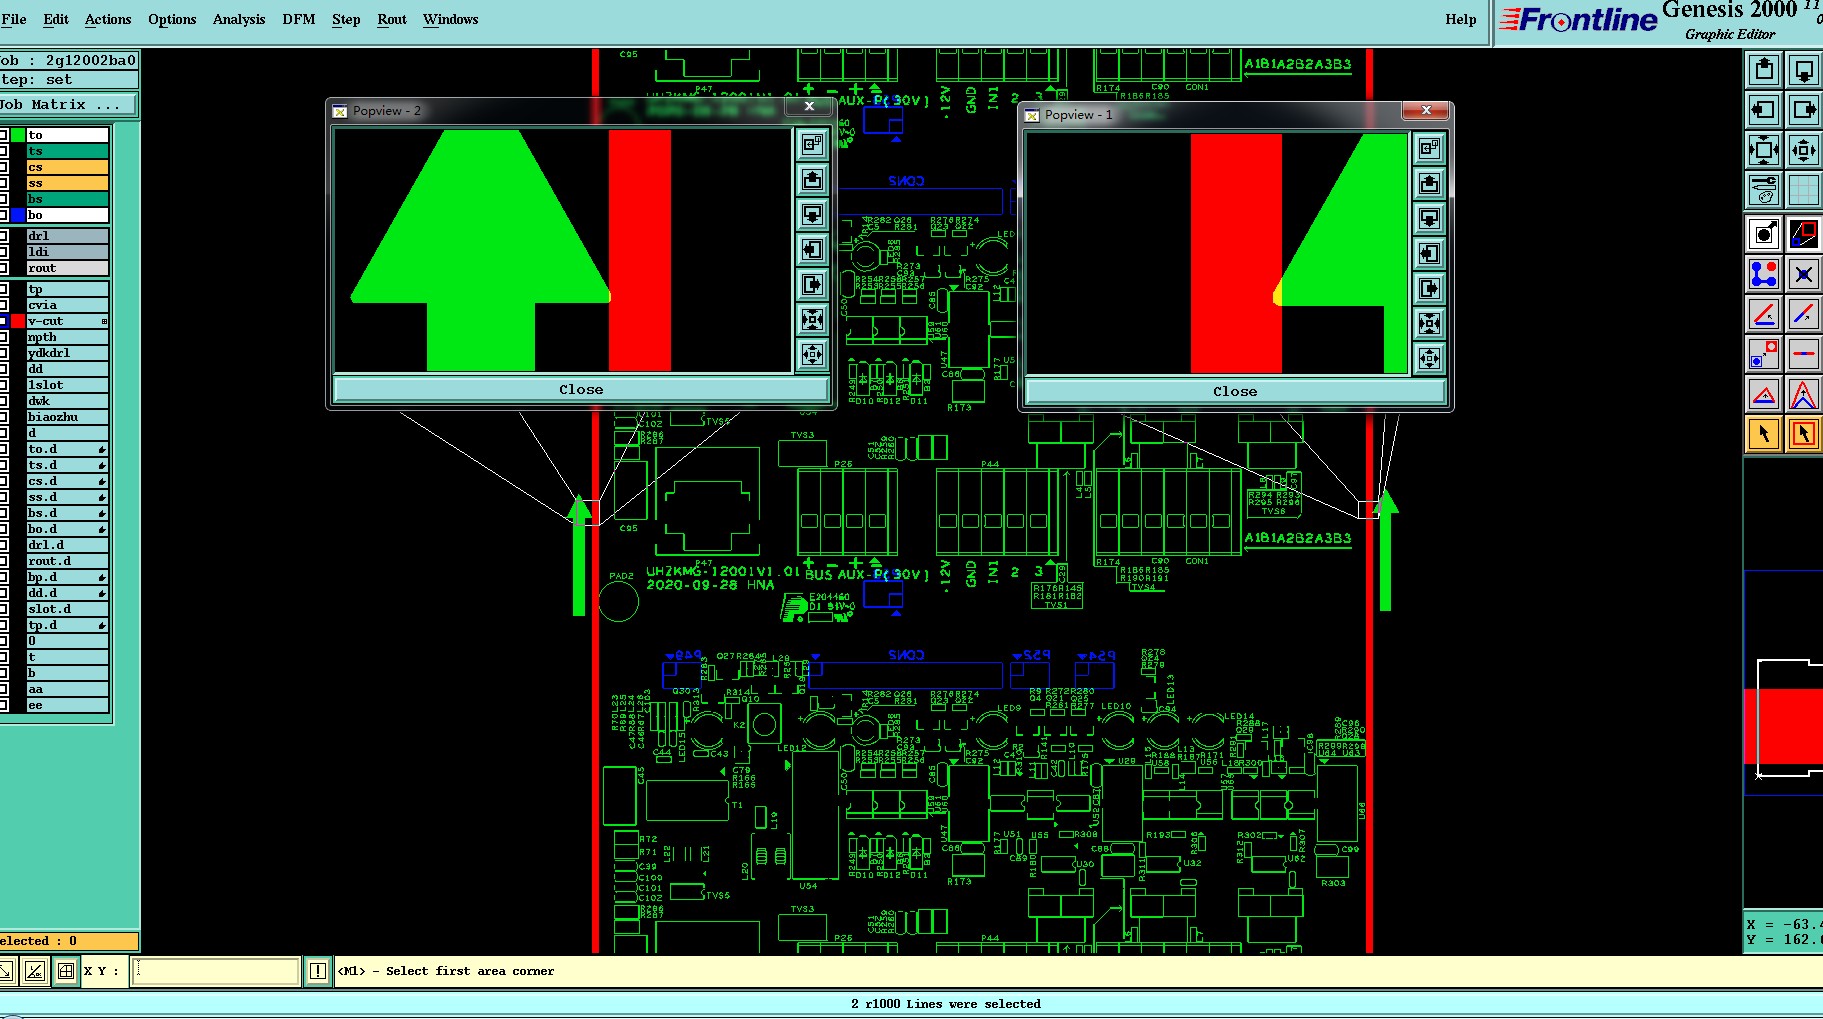
Task: Click the grid icon in bottom bar
Action: pyautogui.click(x=66, y=971)
